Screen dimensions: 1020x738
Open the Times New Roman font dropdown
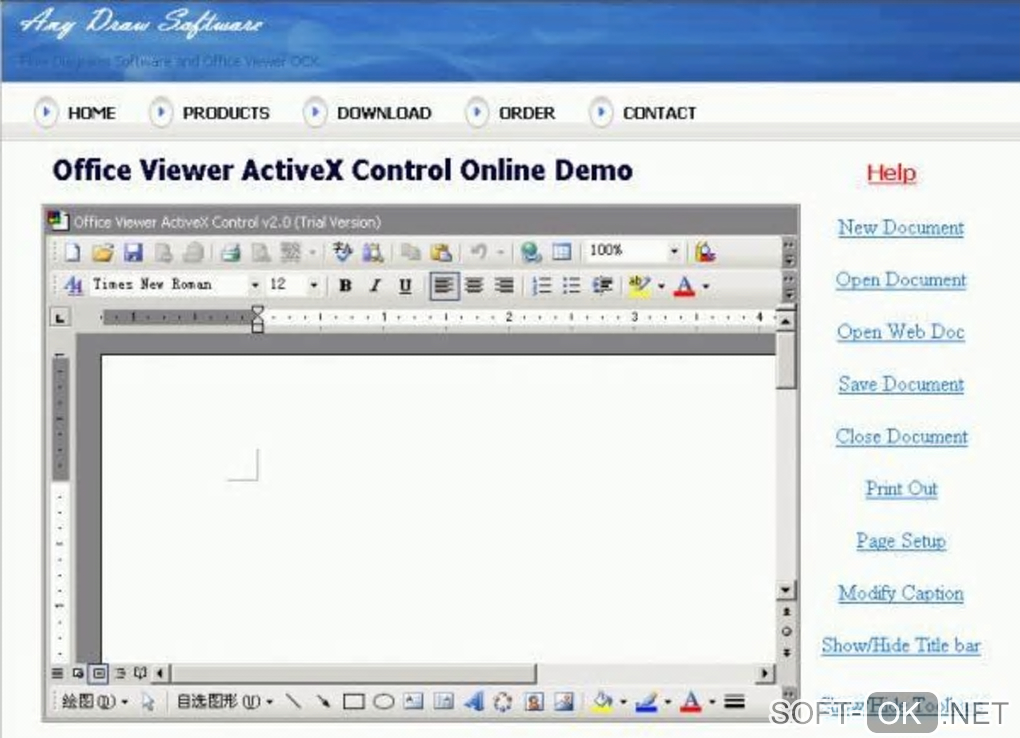[x=254, y=285]
